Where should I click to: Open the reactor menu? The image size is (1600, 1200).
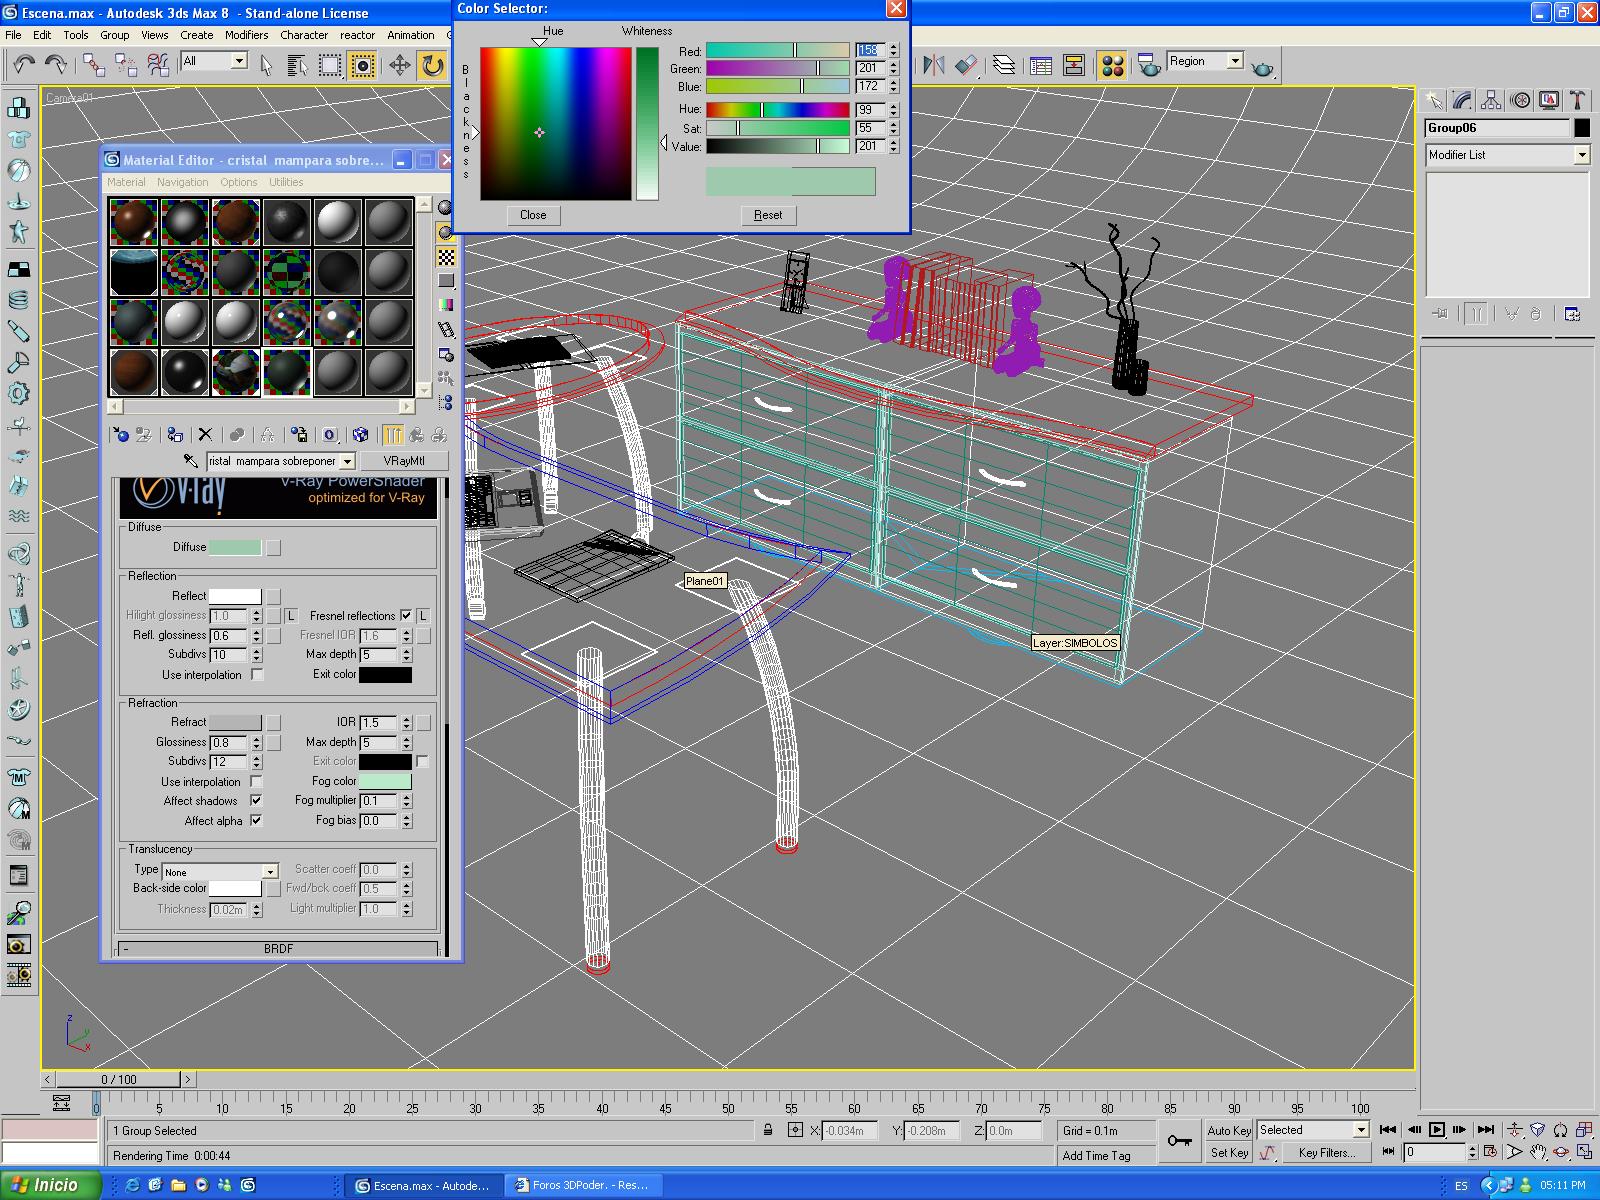pyautogui.click(x=357, y=35)
